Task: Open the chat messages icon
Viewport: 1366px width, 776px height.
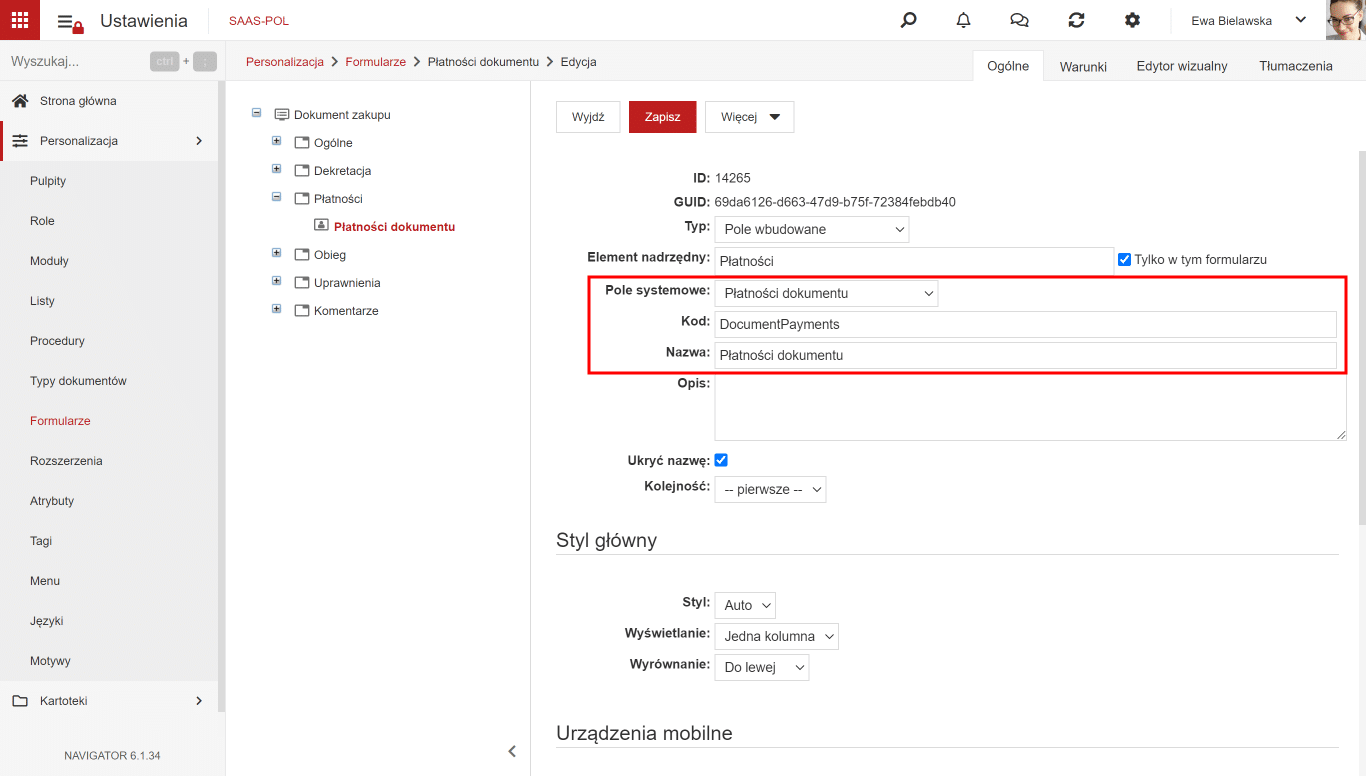Action: point(1019,20)
